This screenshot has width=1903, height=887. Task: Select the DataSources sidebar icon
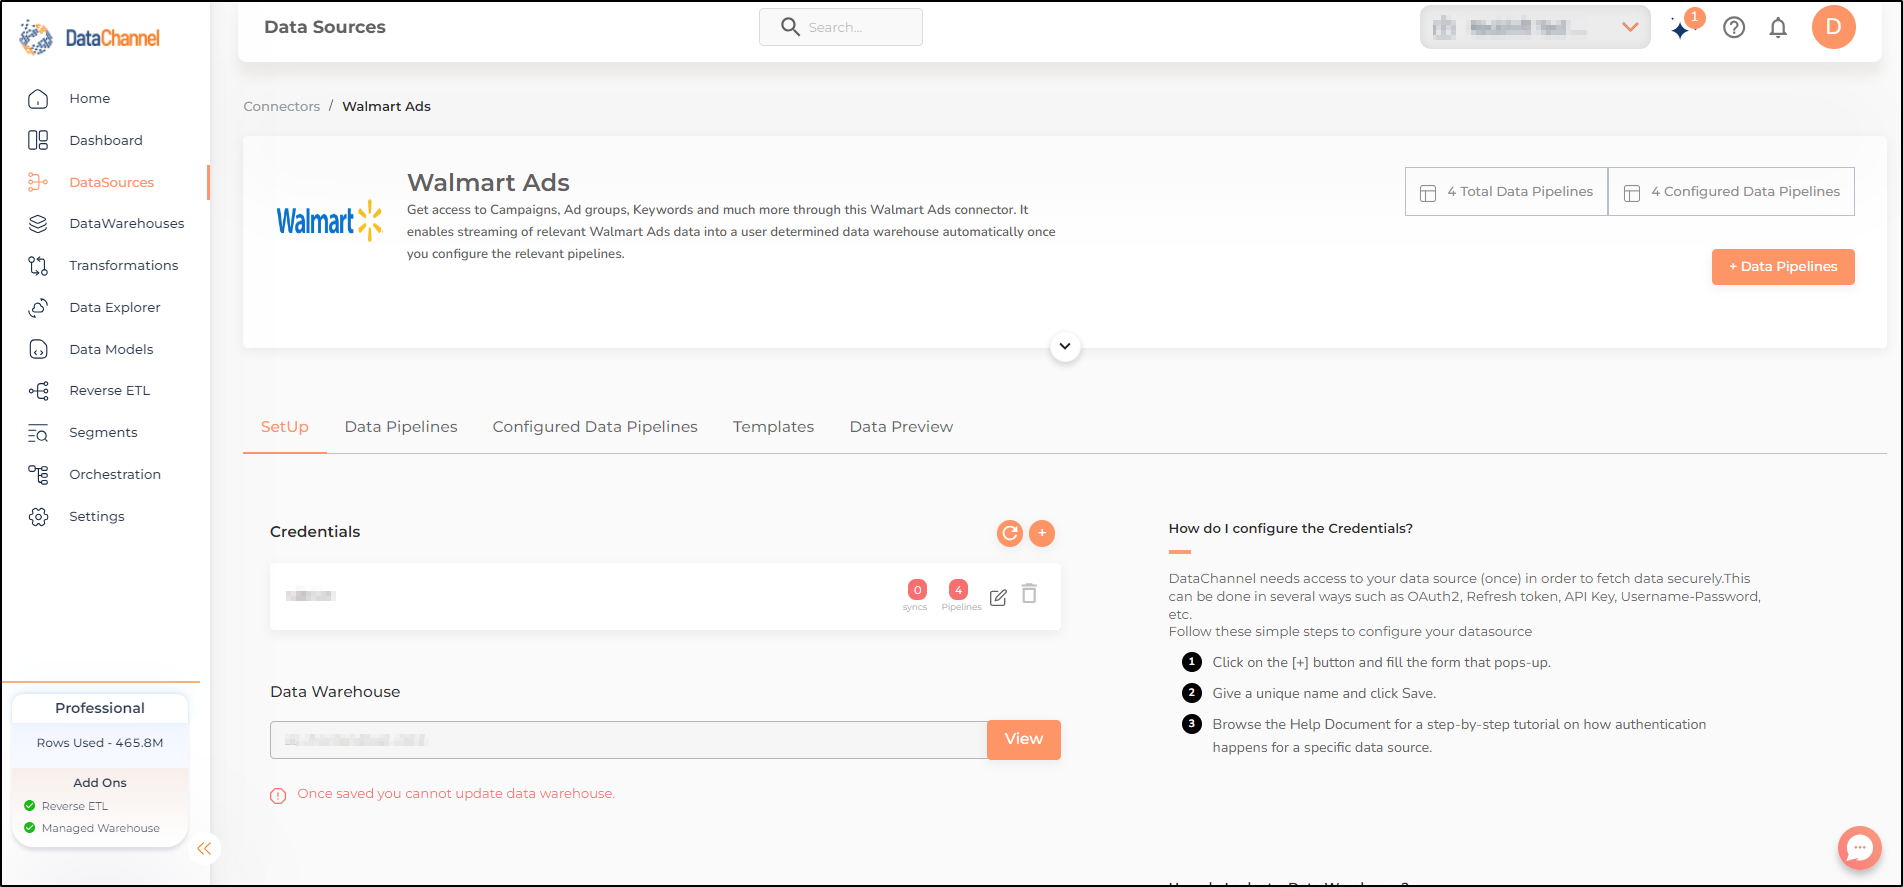(x=38, y=182)
